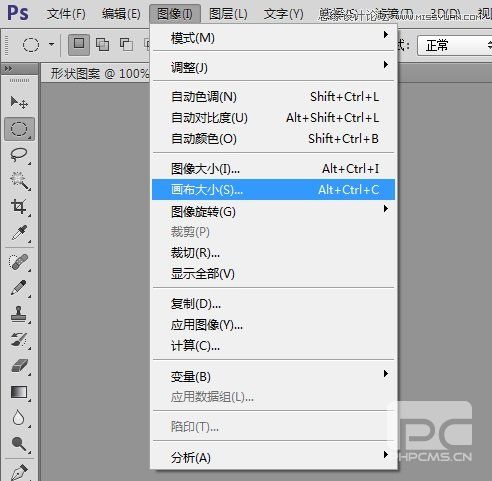Image resolution: width=492 pixels, height=481 pixels.
Task: Select the Clone Stamp tool
Action: point(19,314)
